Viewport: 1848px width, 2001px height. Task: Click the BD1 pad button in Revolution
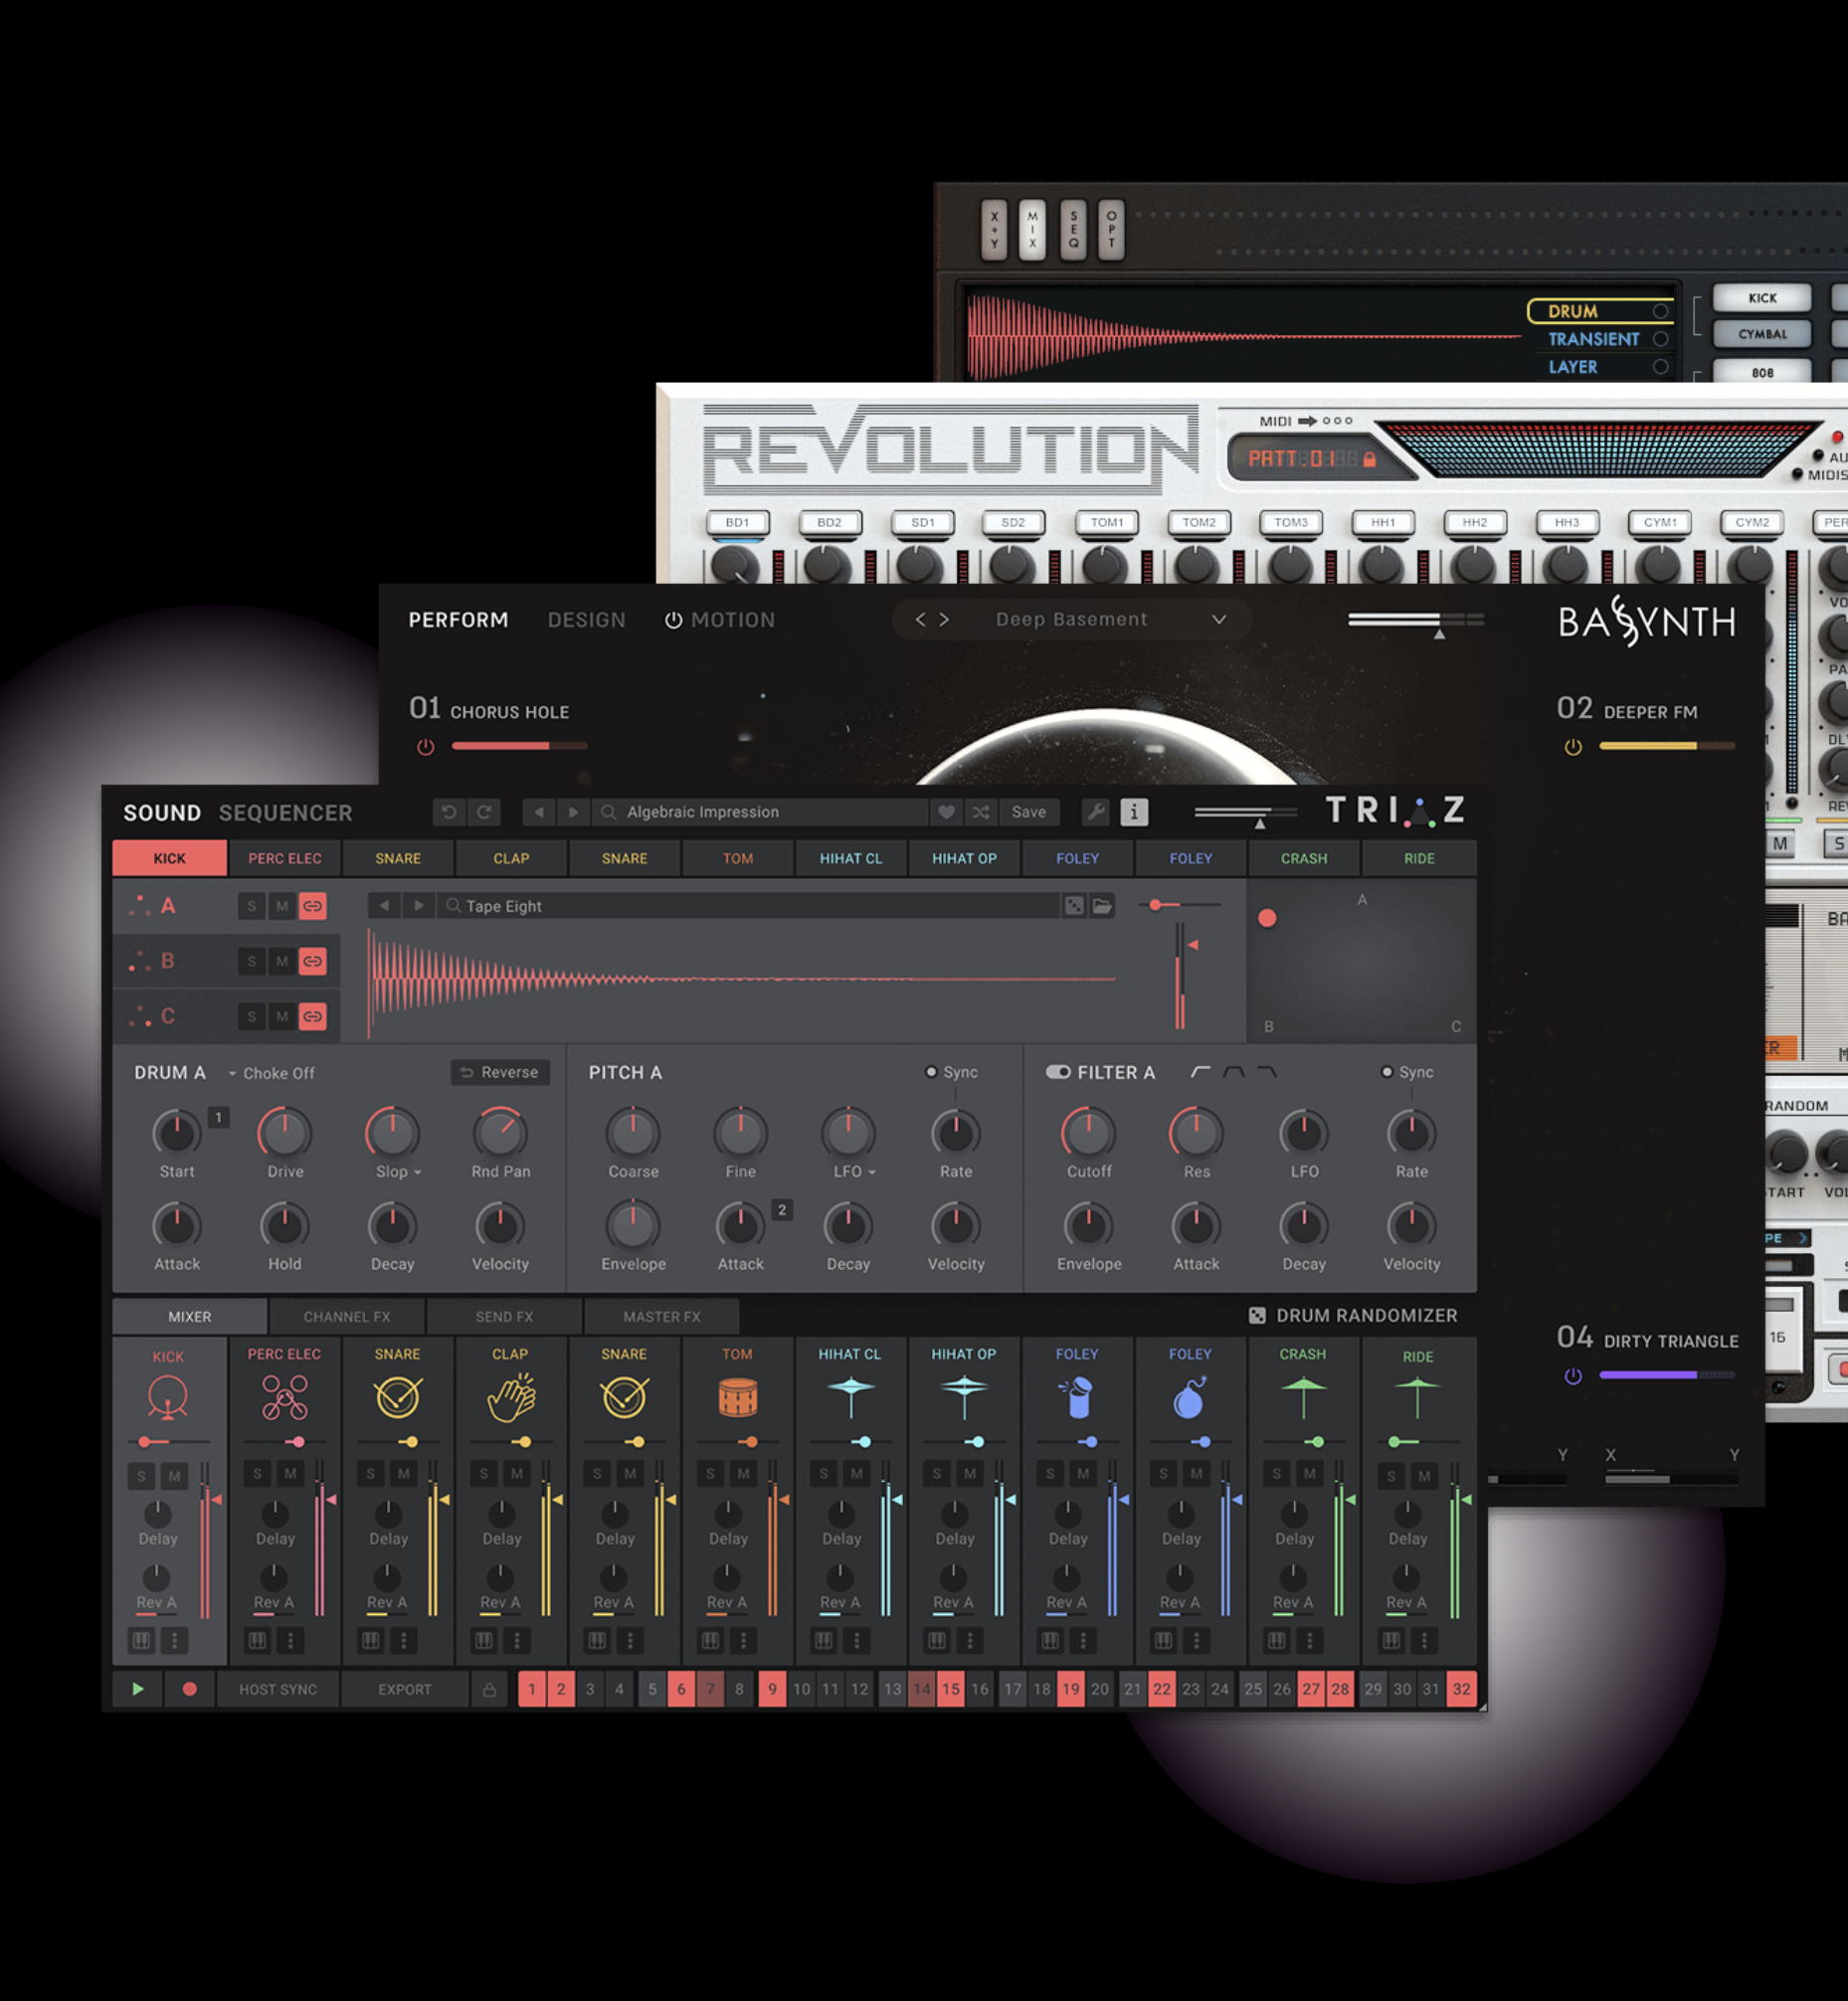737,522
